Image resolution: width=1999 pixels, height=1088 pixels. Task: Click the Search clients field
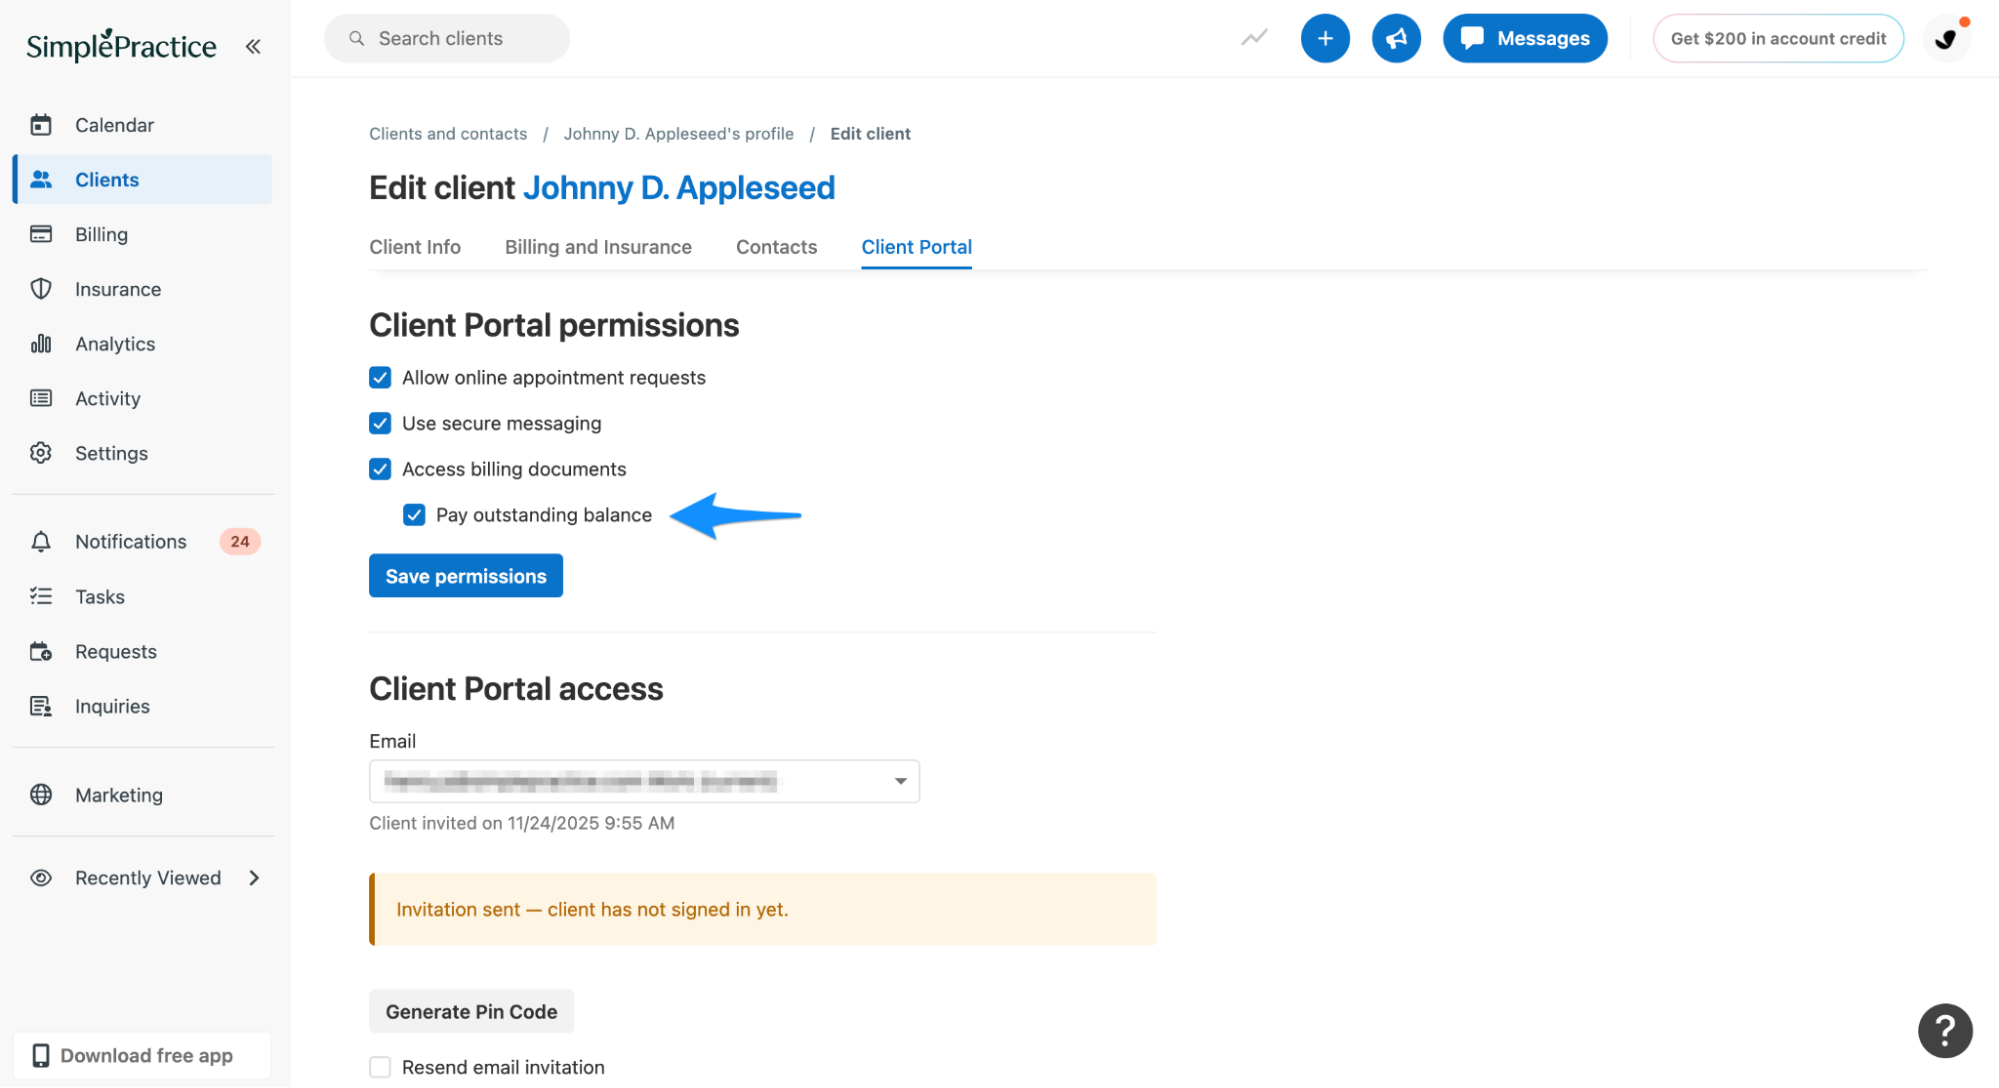click(447, 38)
